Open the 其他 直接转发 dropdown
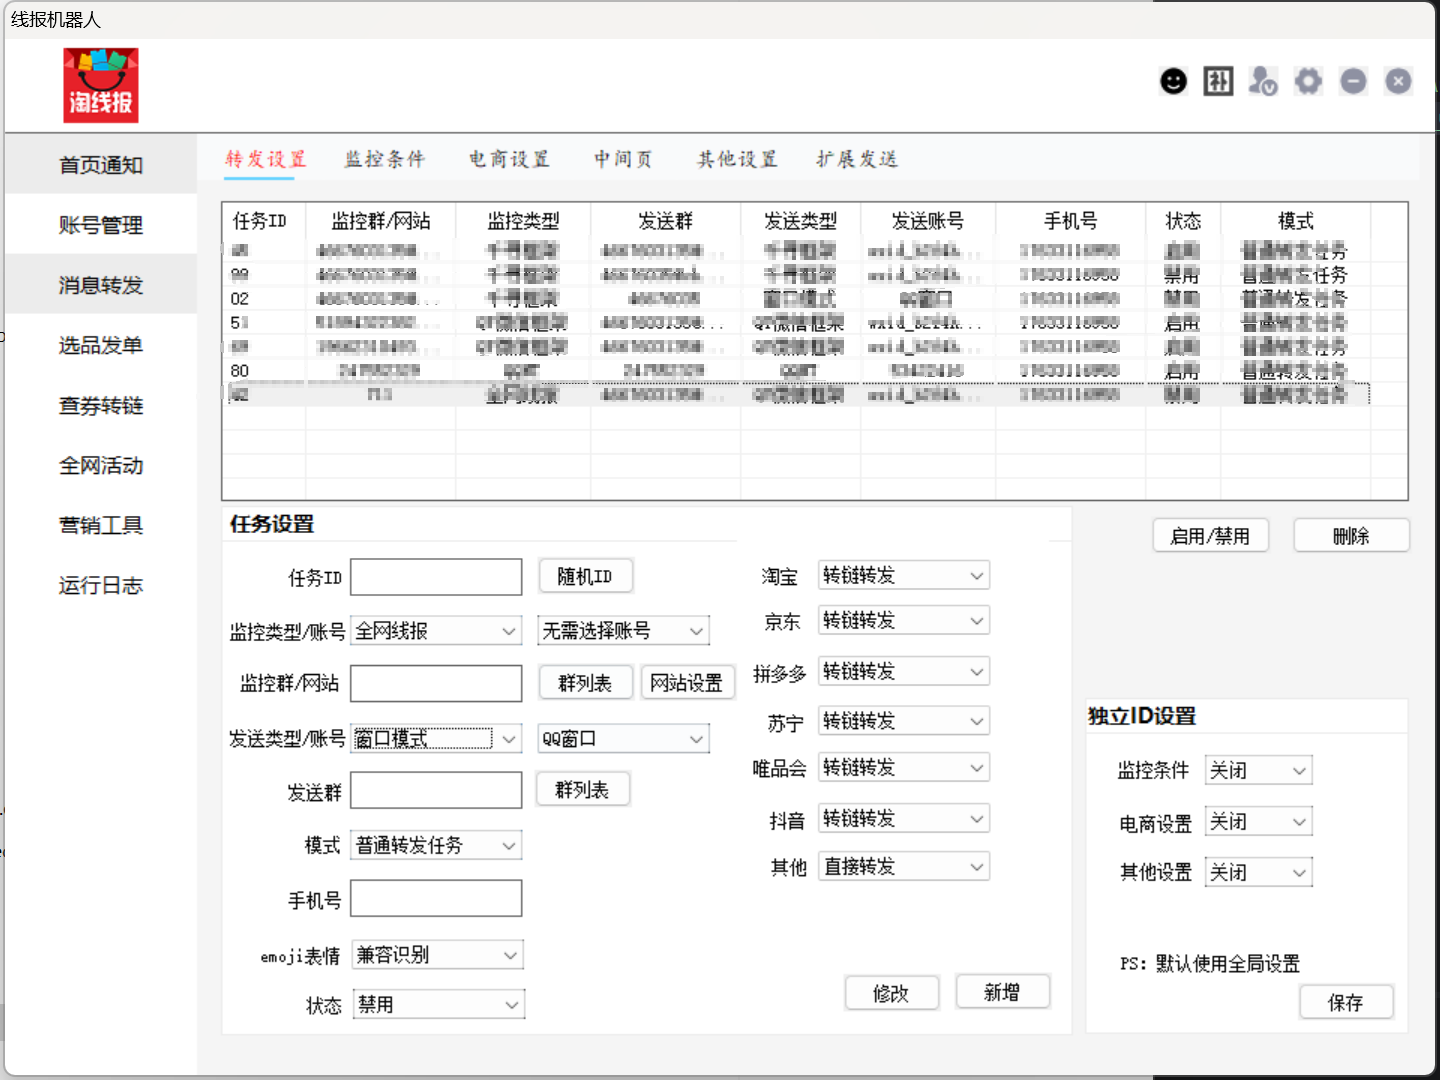This screenshot has height=1080, width=1440. click(x=903, y=866)
